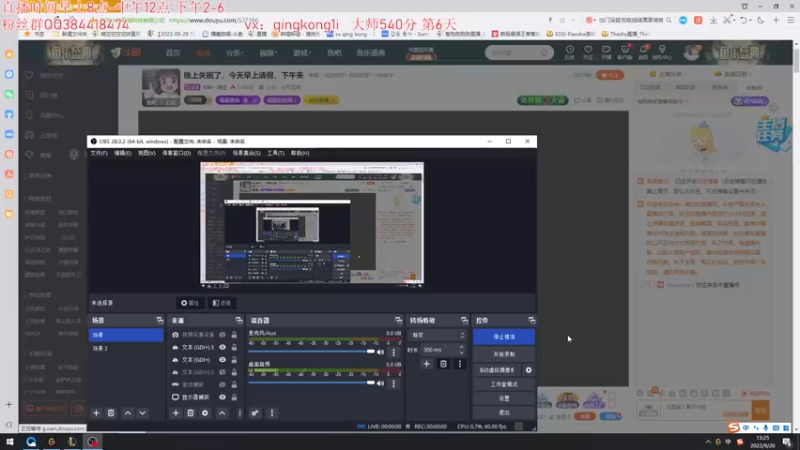Open transition properties dots menu

pyautogui.click(x=460, y=364)
